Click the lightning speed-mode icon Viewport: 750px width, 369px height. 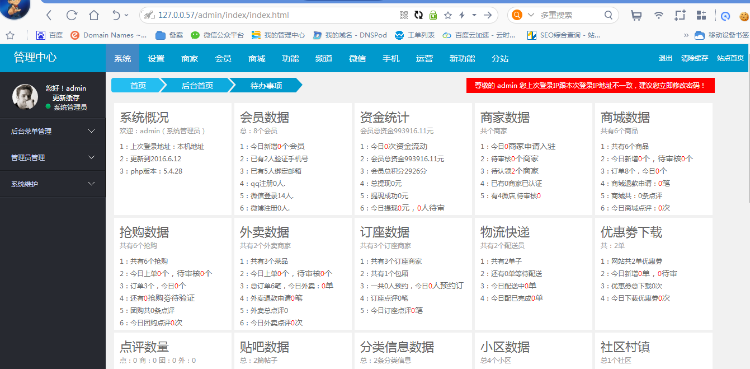[x=462, y=15]
